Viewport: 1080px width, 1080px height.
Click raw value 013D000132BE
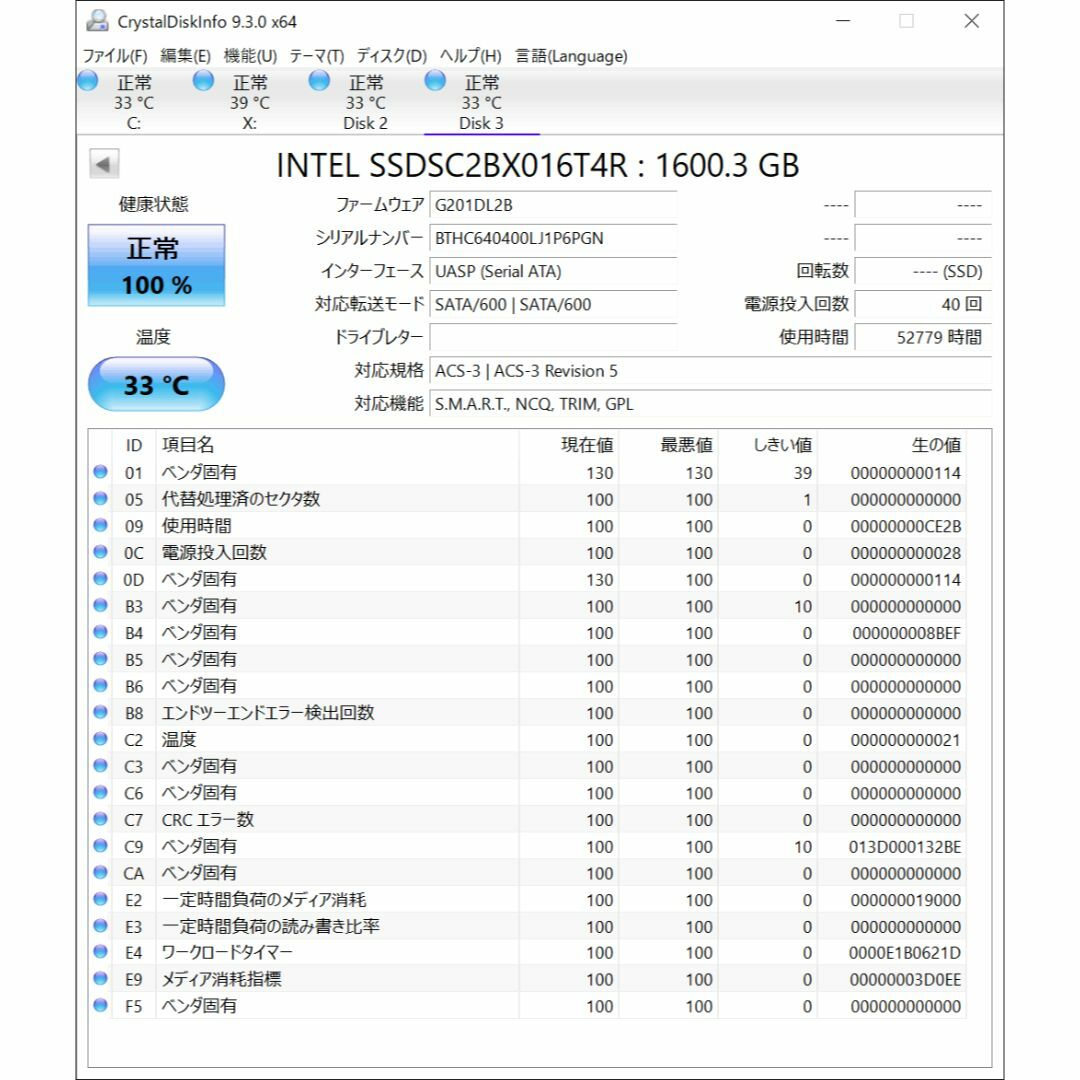click(x=904, y=847)
